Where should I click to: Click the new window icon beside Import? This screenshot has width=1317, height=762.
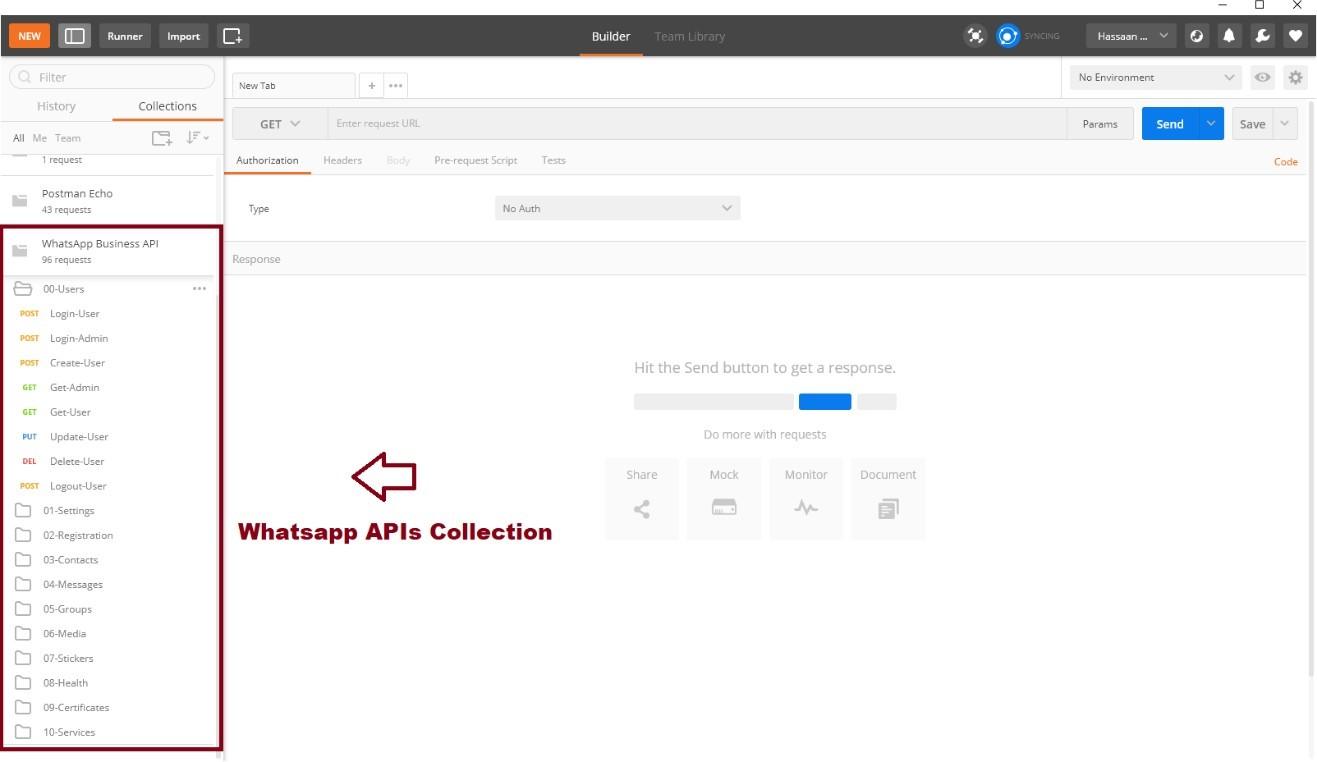pyautogui.click(x=232, y=36)
